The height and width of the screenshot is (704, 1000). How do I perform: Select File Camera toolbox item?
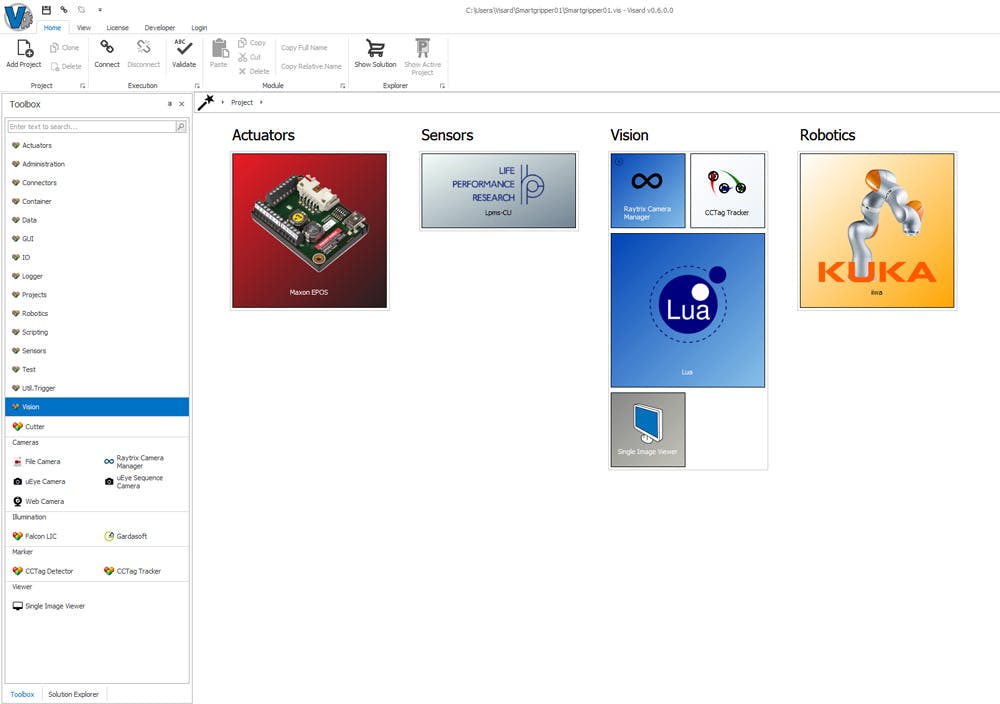(37, 462)
